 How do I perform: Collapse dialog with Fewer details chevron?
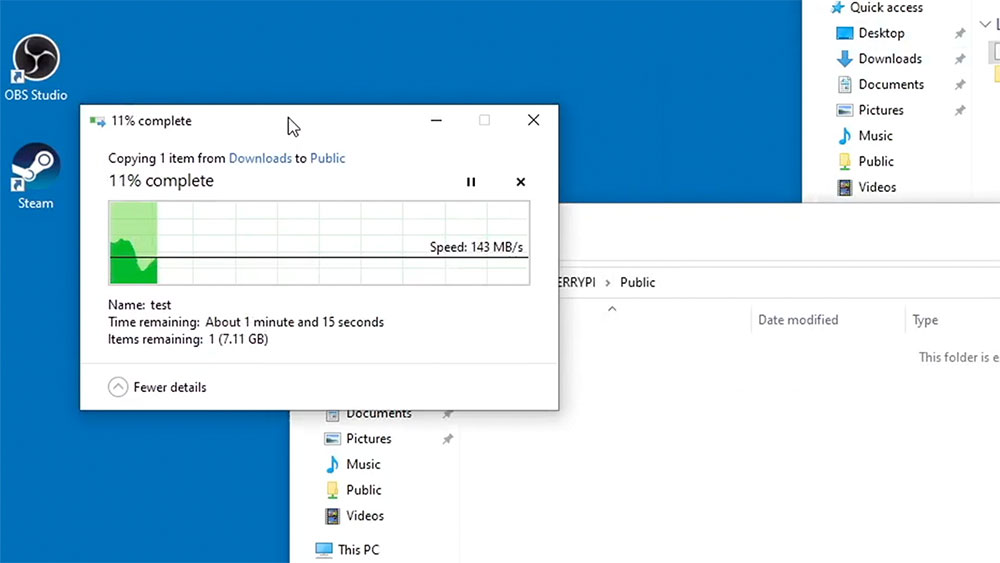coord(118,387)
